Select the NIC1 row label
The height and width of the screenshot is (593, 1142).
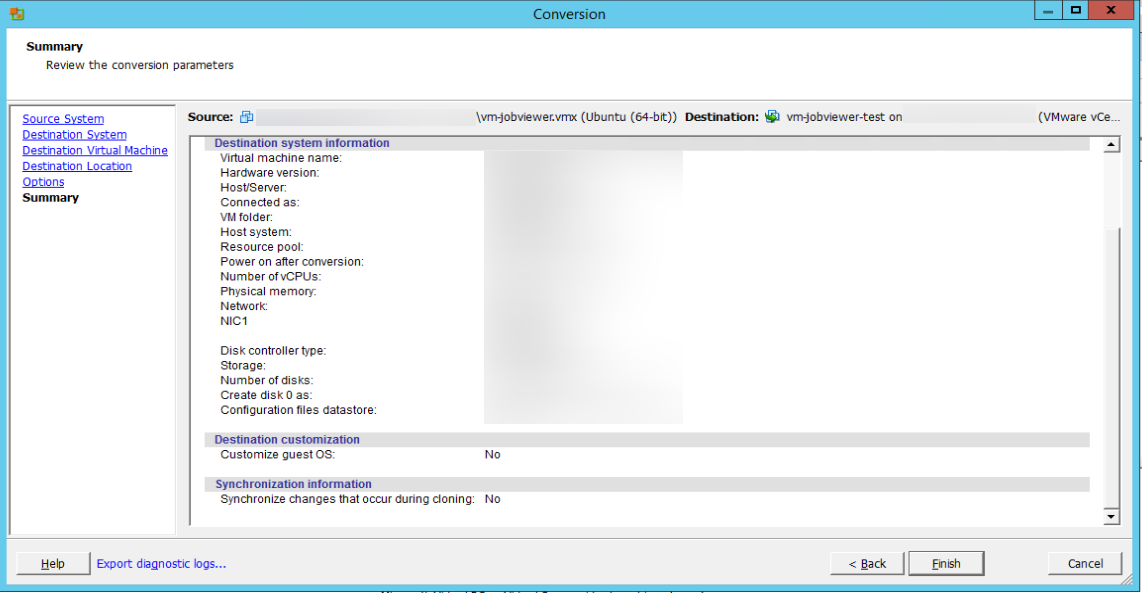(x=234, y=321)
